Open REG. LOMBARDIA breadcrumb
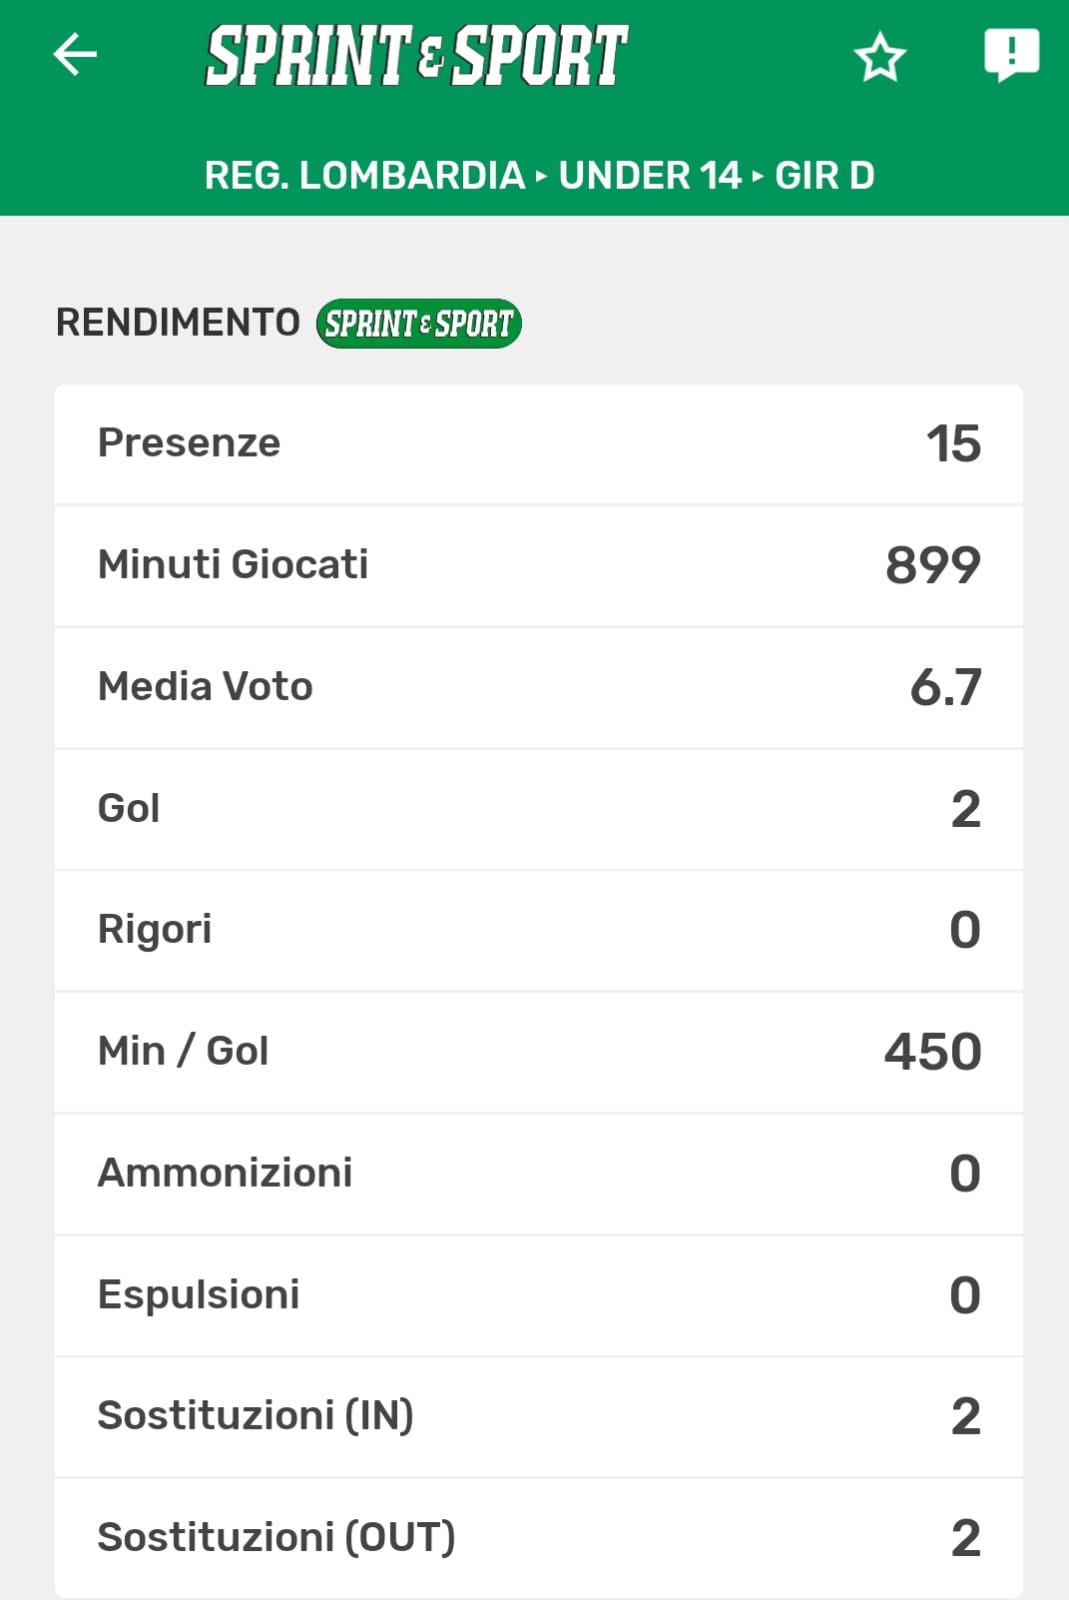This screenshot has width=1069, height=1600. 364,176
